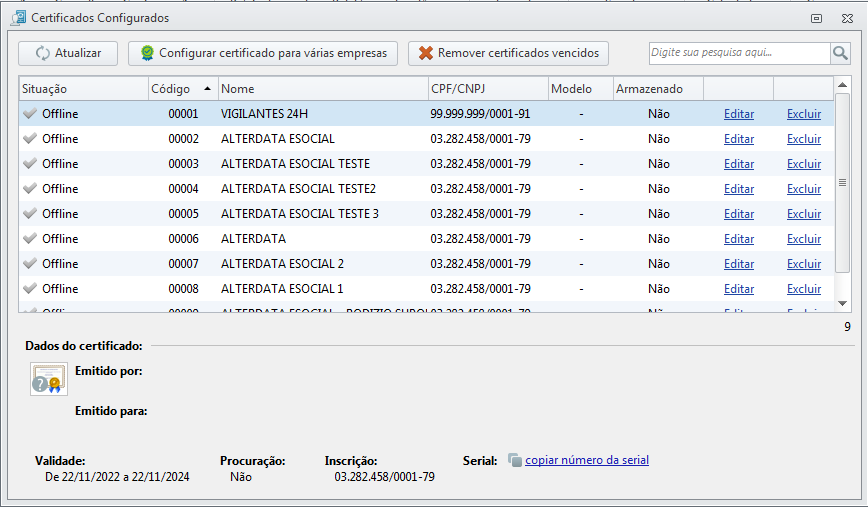Focus the search field 'Digite sua pesquisa aqui'
Screen dimensions: 868x507
click(x=740, y=53)
